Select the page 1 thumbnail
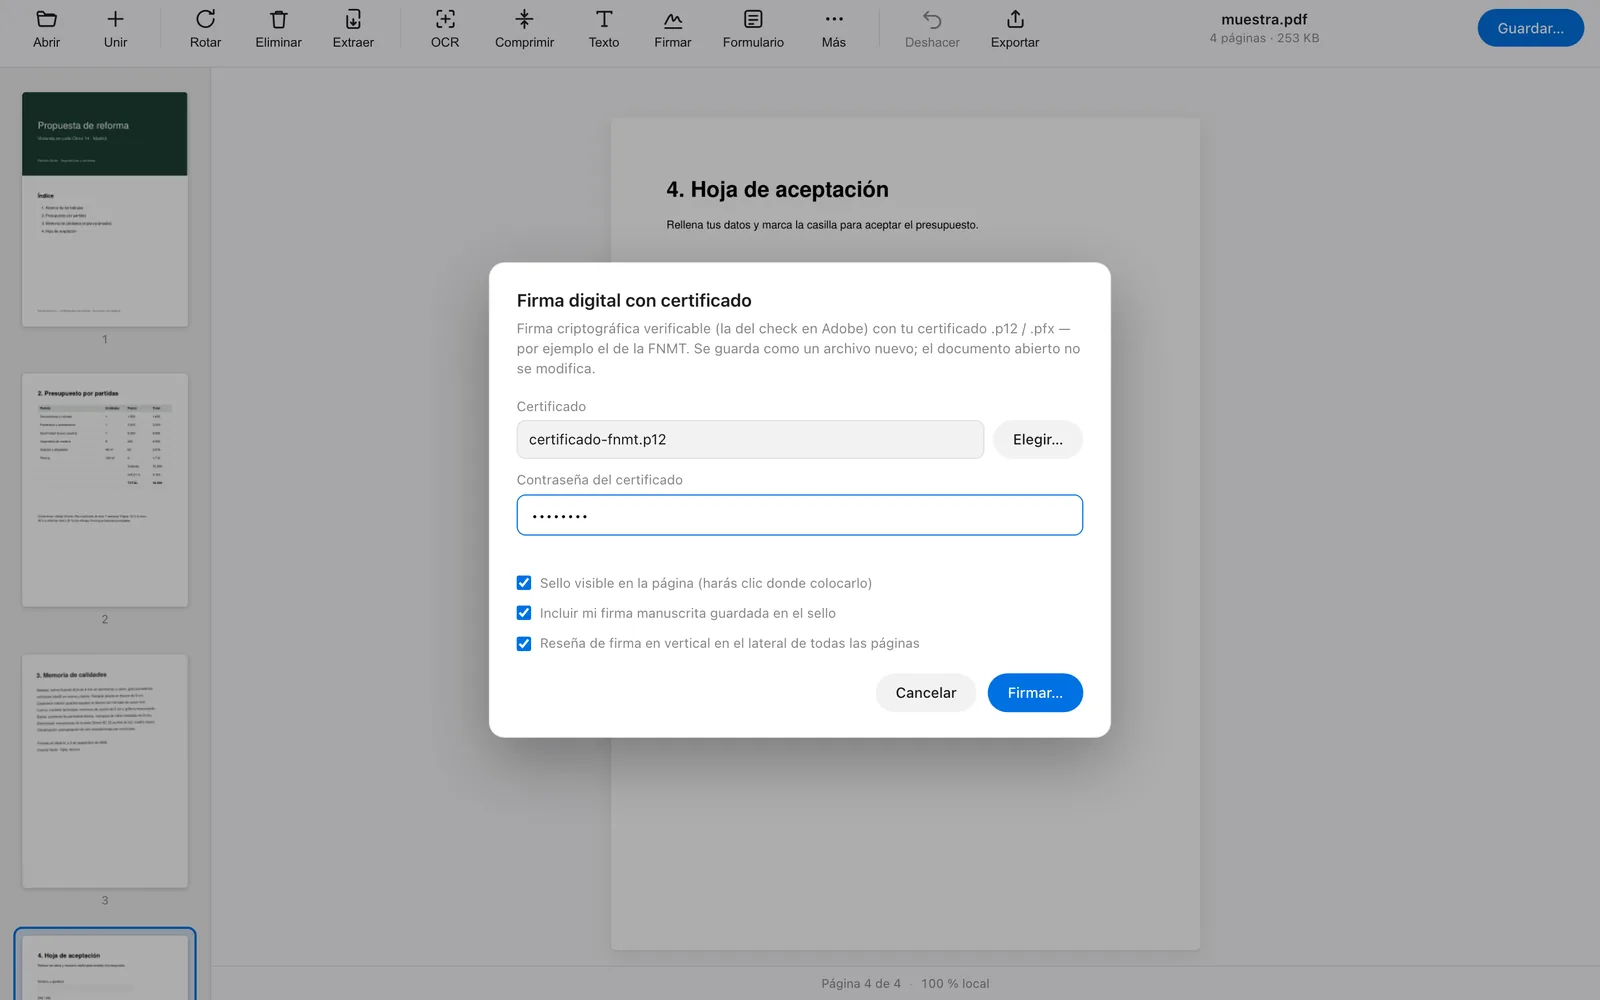Screen dimensions: 1600x1000 click(x=105, y=209)
